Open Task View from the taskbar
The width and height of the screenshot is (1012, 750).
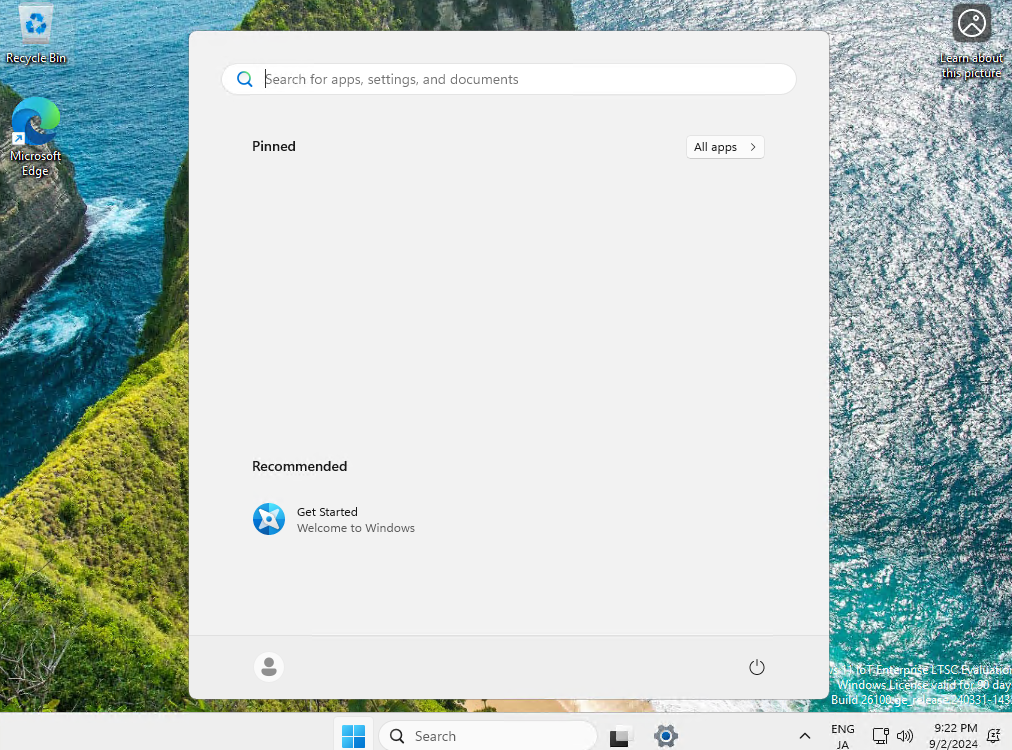620,736
